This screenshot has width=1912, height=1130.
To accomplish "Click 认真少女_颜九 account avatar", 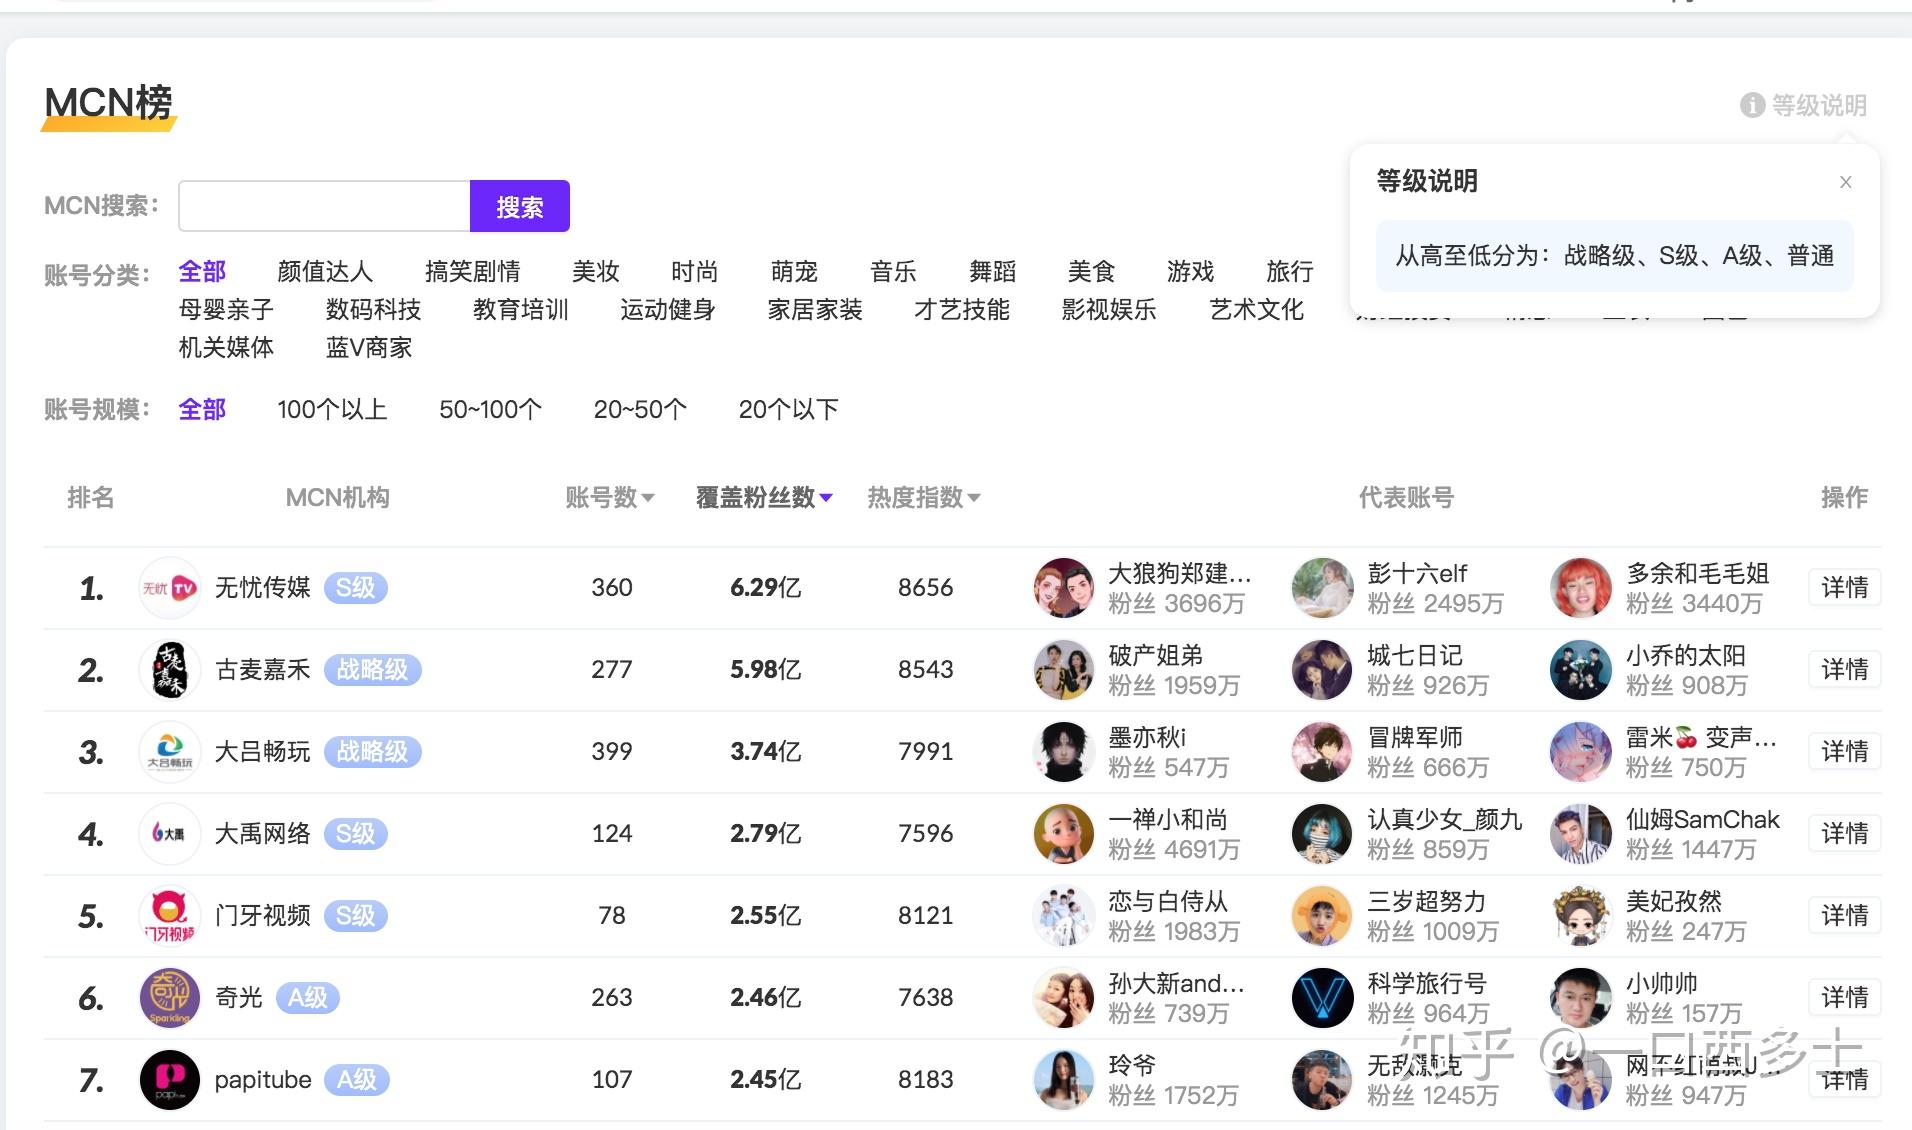I will coord(1322,834).
